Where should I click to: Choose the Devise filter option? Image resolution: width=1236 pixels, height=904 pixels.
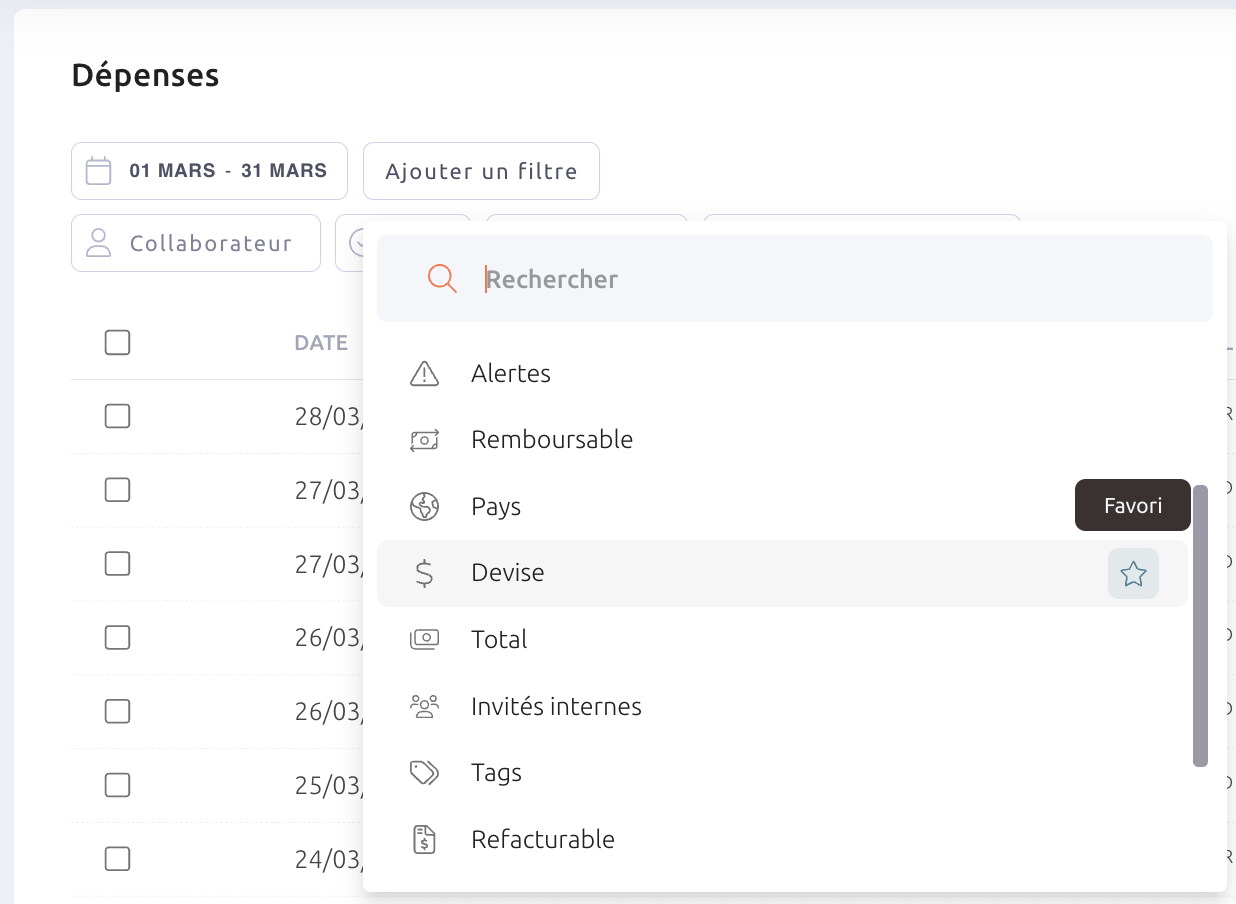click(x=782, y=574)
